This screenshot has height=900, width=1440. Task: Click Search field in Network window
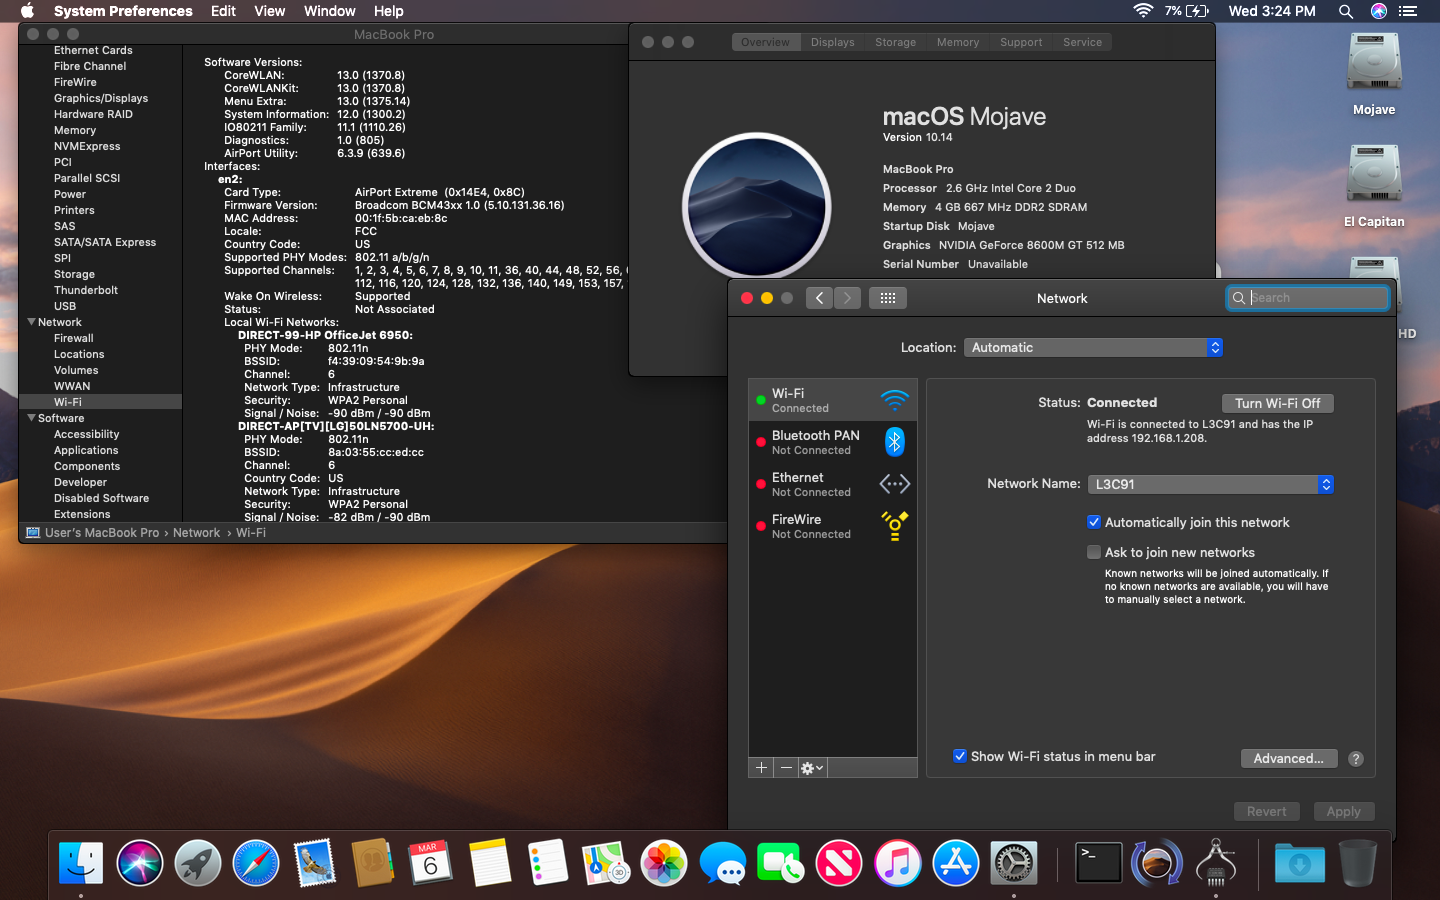pos(1308,298)
